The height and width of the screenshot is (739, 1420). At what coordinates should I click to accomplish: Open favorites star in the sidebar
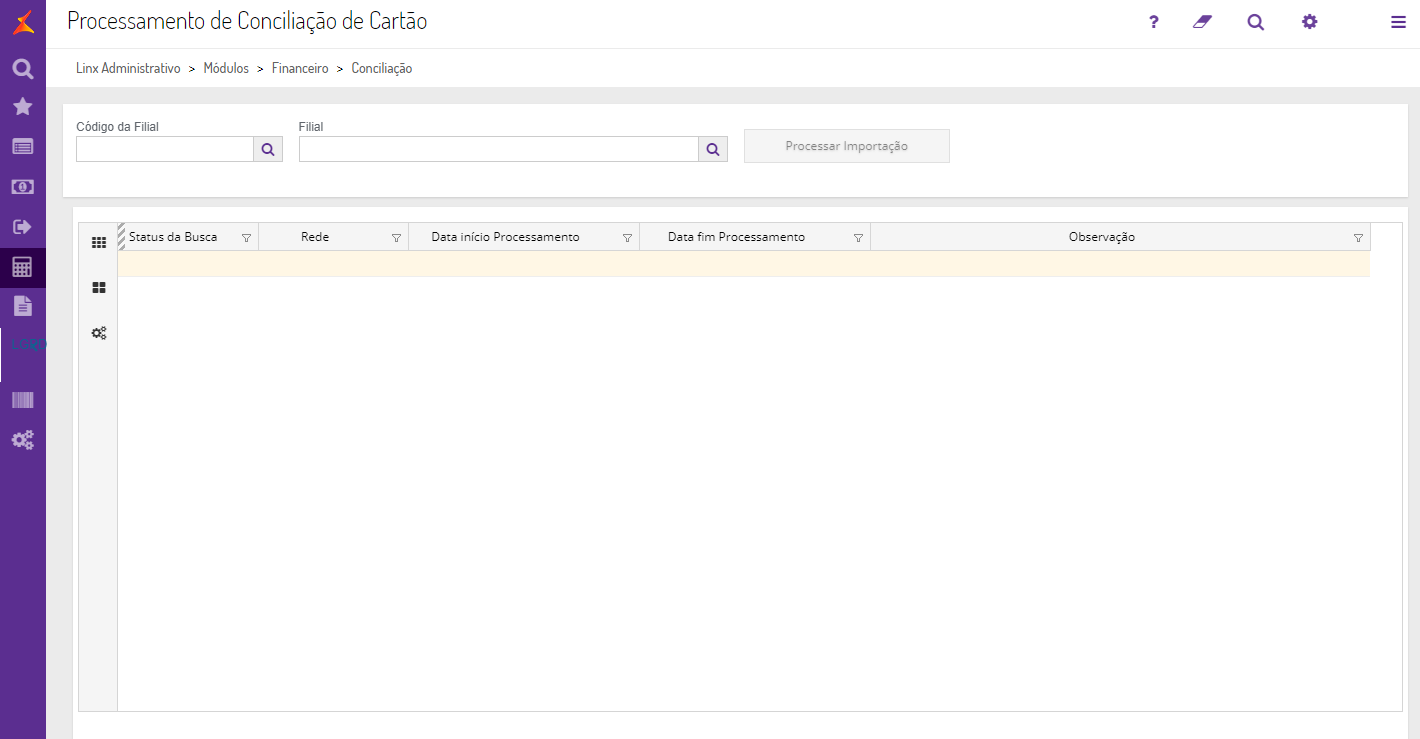pos(23,107)
